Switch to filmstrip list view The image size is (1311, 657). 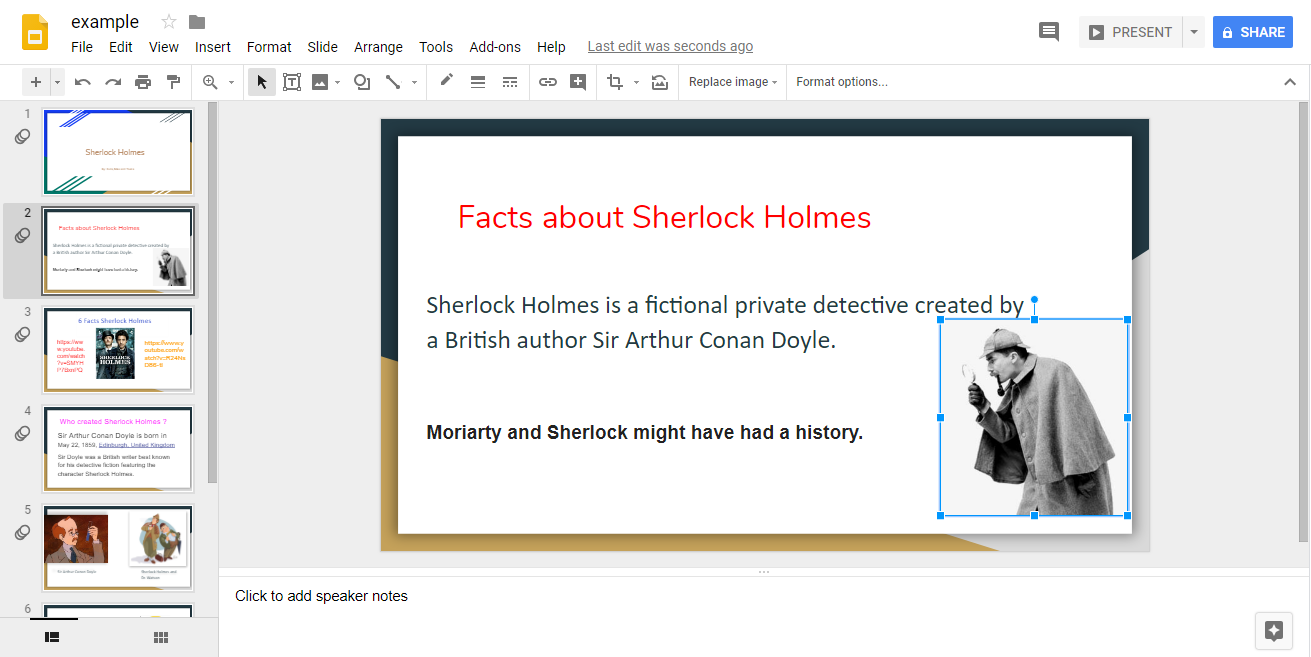tap(53, 637)
